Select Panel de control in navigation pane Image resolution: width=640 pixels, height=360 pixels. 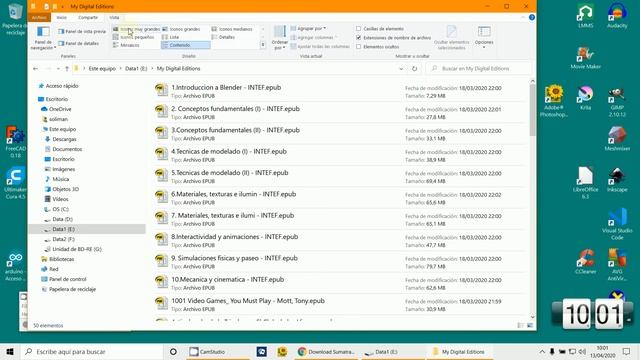tap(67, 279)
